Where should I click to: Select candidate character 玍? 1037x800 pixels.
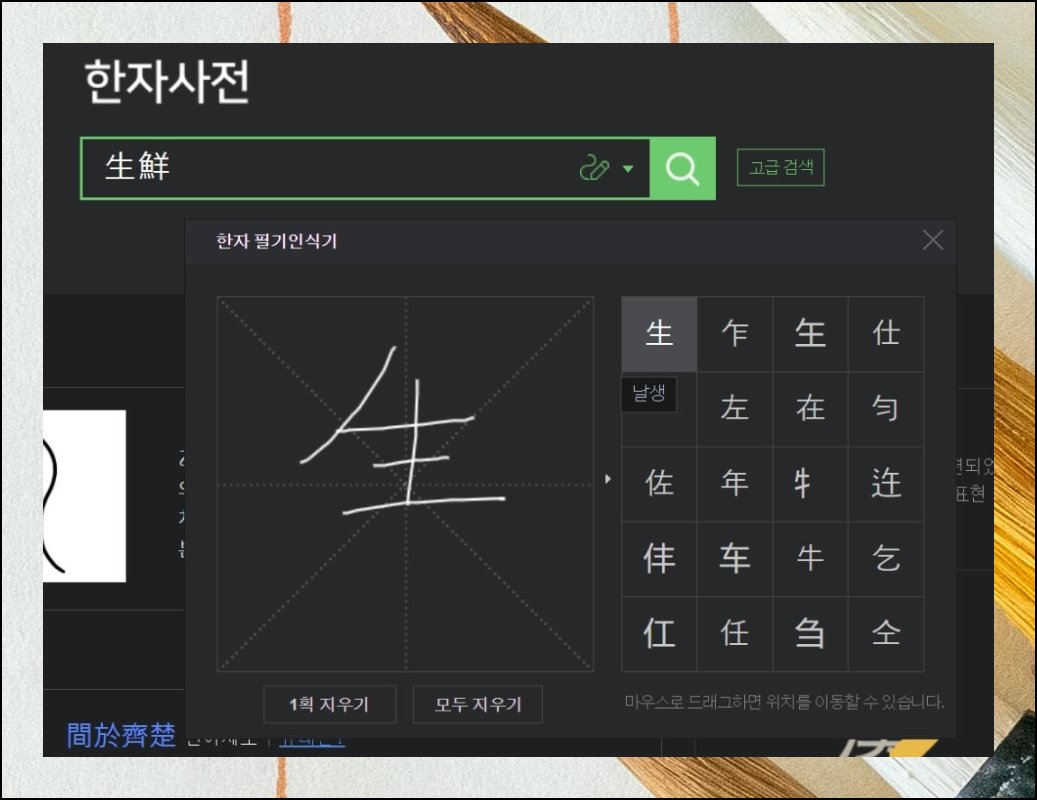[810, 333]
